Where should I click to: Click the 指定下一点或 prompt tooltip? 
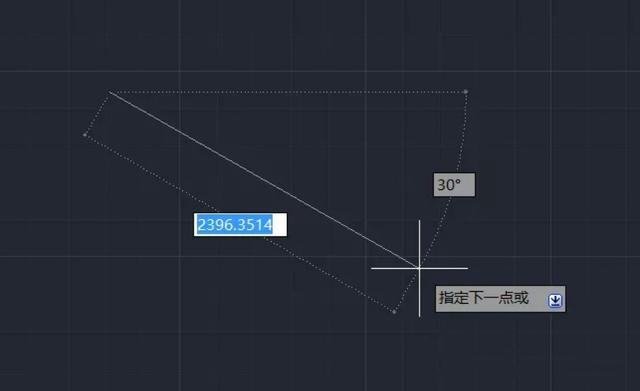(x=501, y=299)
